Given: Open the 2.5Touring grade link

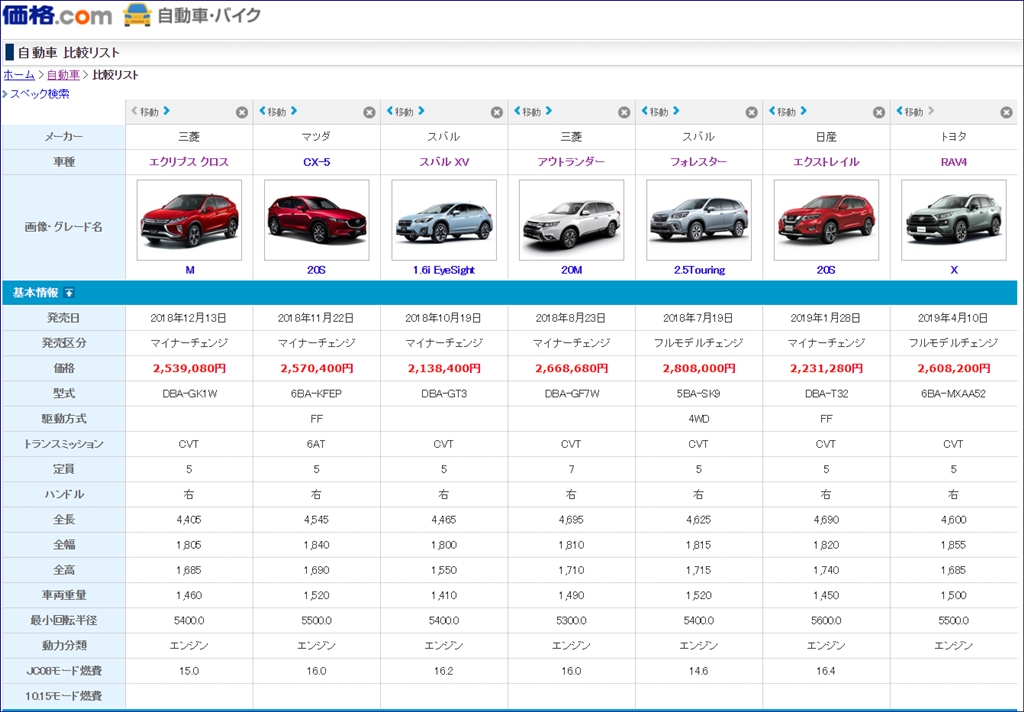Looking at the screenshot, I should pos(699,270).
